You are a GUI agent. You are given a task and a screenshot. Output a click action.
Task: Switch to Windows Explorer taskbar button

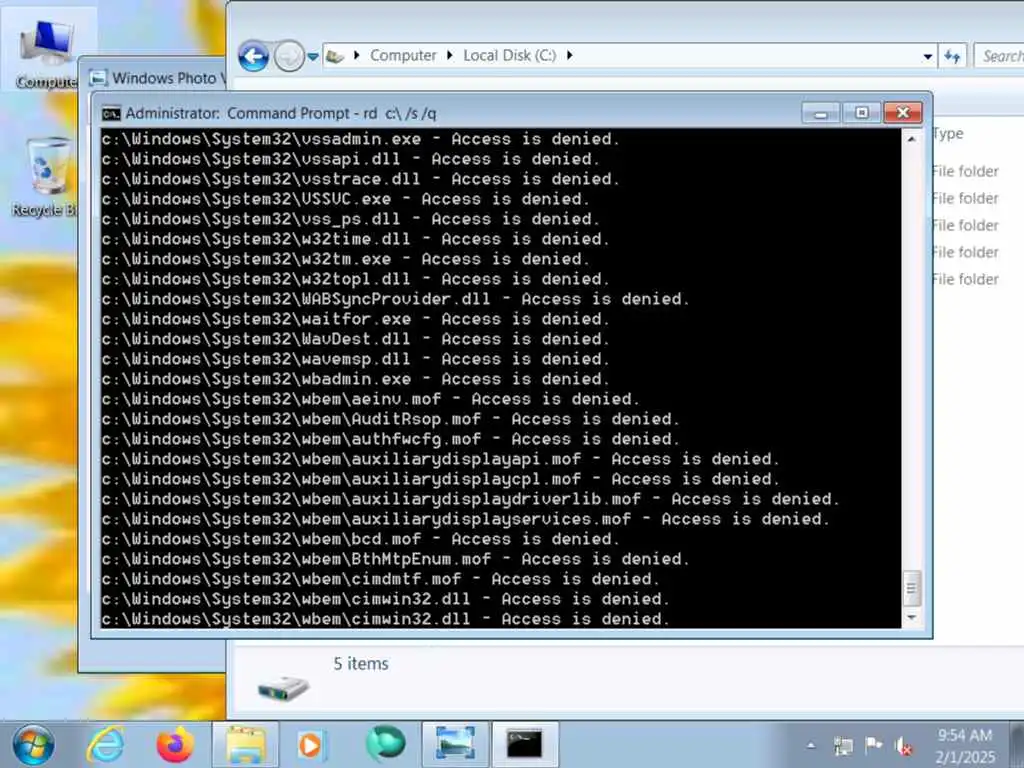(246, 744)
